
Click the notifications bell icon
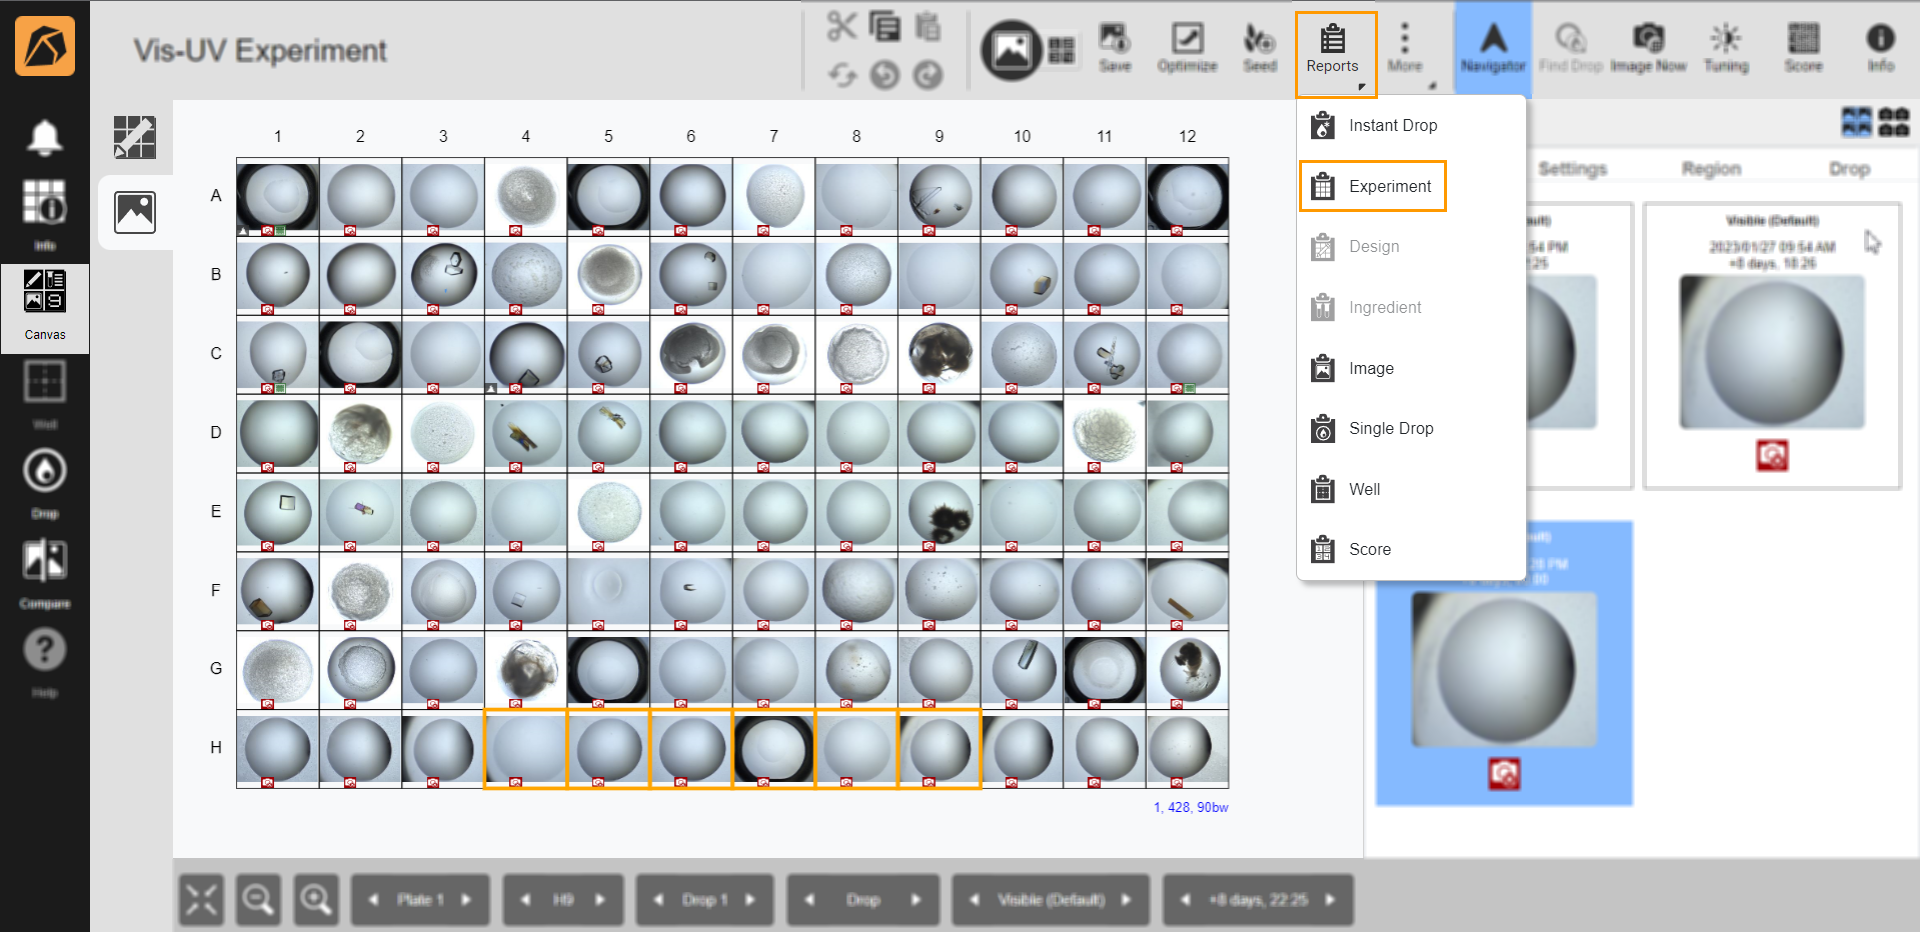tap(45, 137)
